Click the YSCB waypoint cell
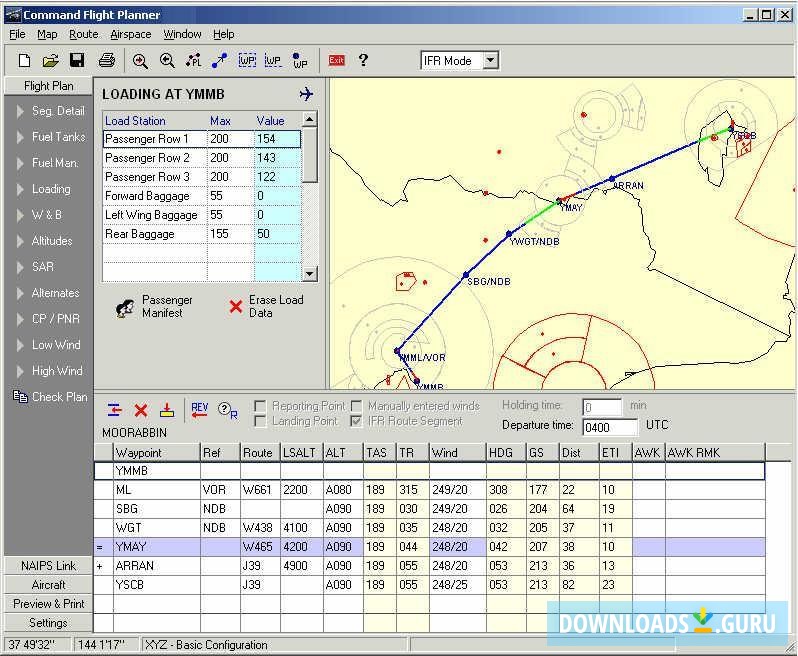Image resolution: width=798 pixels, height=656 pixels. tap(156, 585)
